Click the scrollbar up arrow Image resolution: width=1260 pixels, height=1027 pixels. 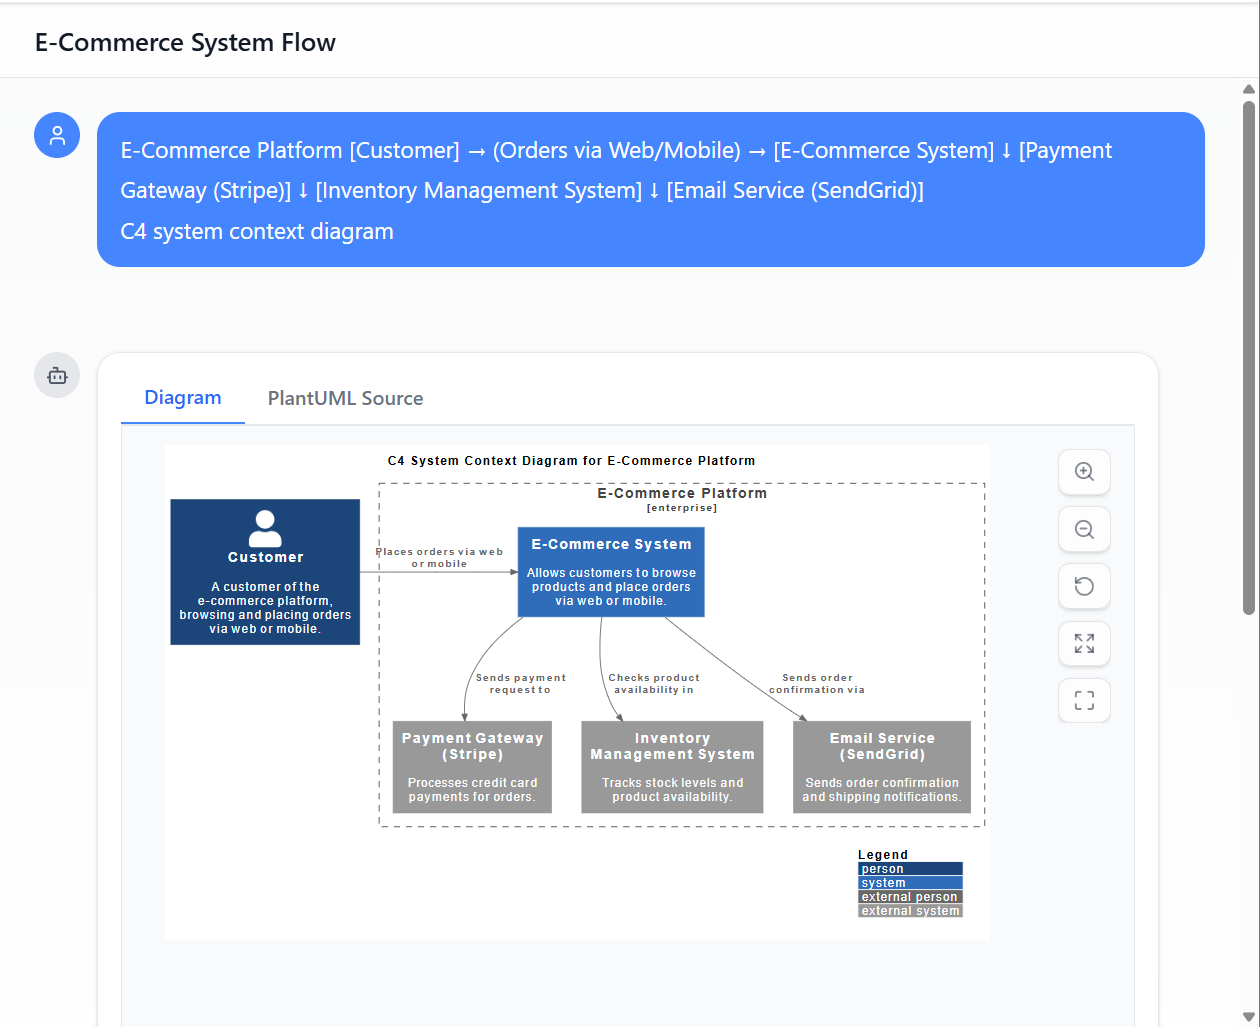coord(1248,89)
